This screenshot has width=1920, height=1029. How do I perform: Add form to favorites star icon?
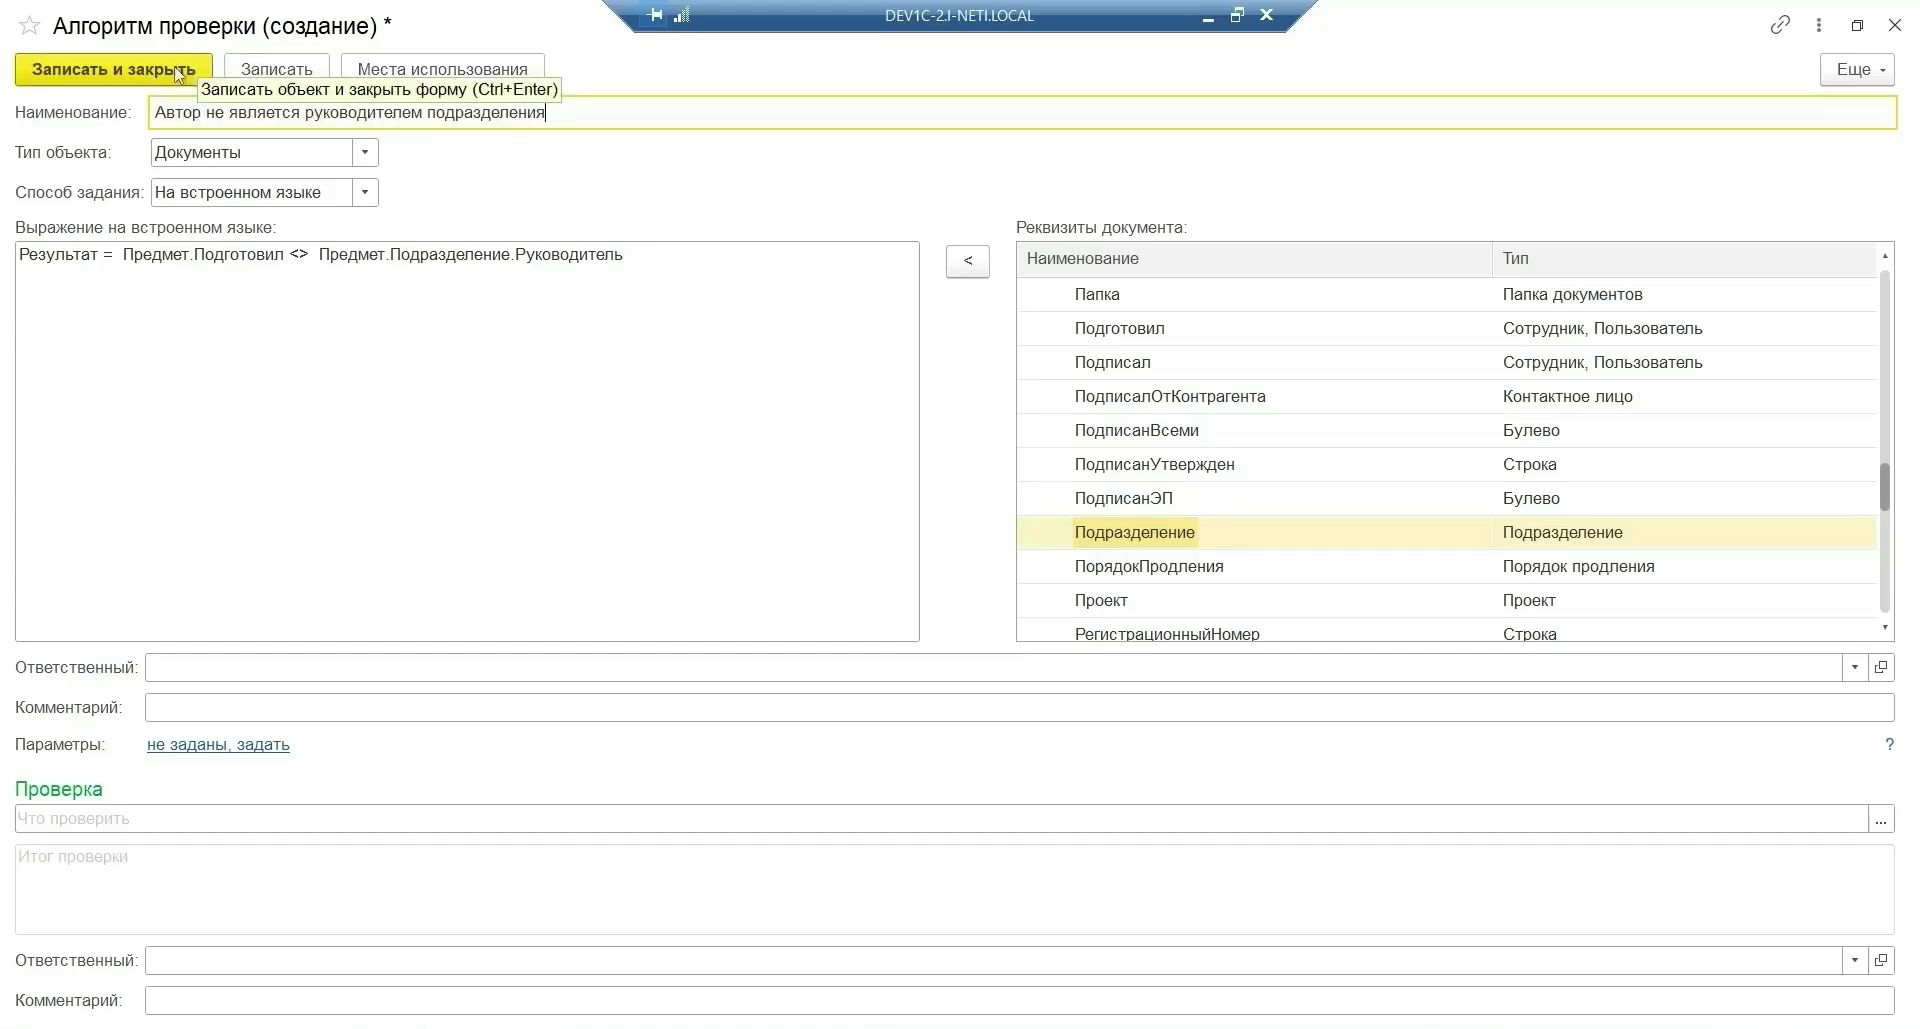click(x=30, y=26)
